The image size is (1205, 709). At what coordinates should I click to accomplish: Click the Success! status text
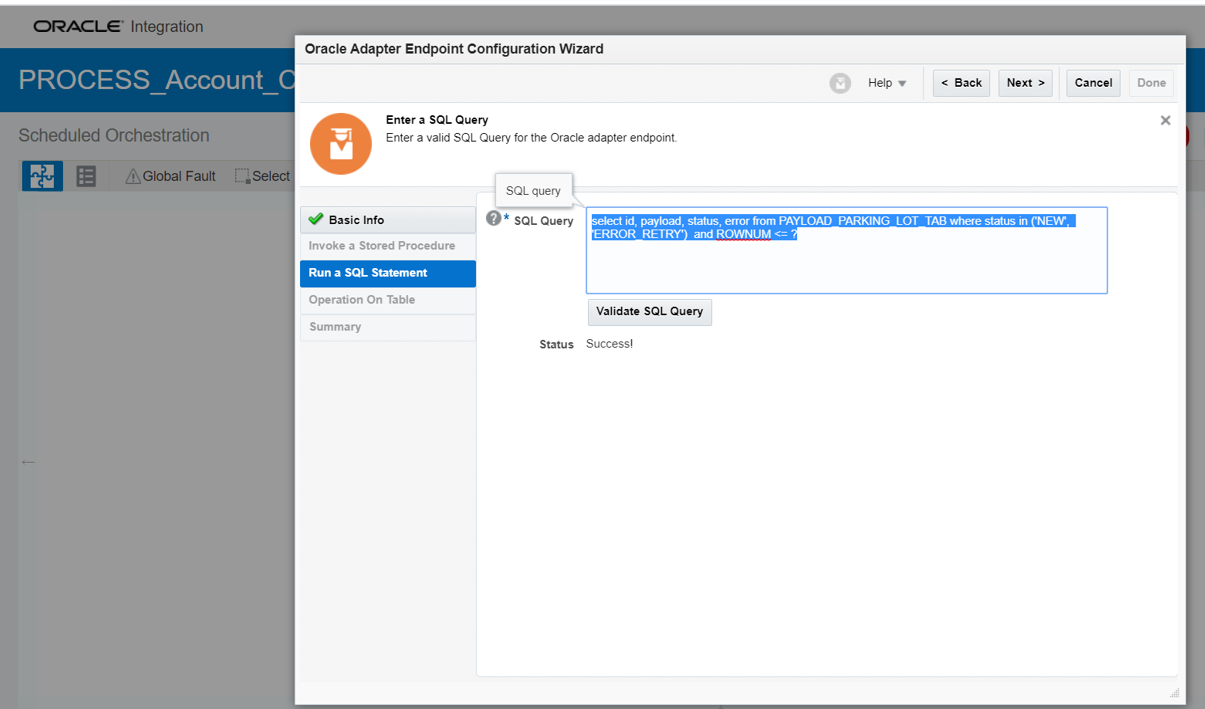[x=609, y=344]
